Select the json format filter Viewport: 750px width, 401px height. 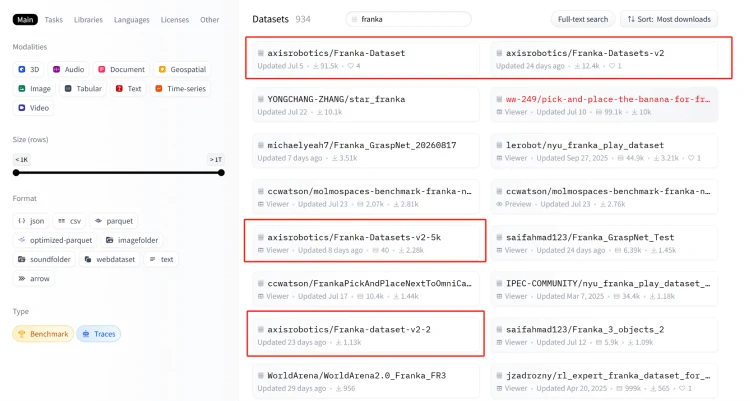coord(31,221)
